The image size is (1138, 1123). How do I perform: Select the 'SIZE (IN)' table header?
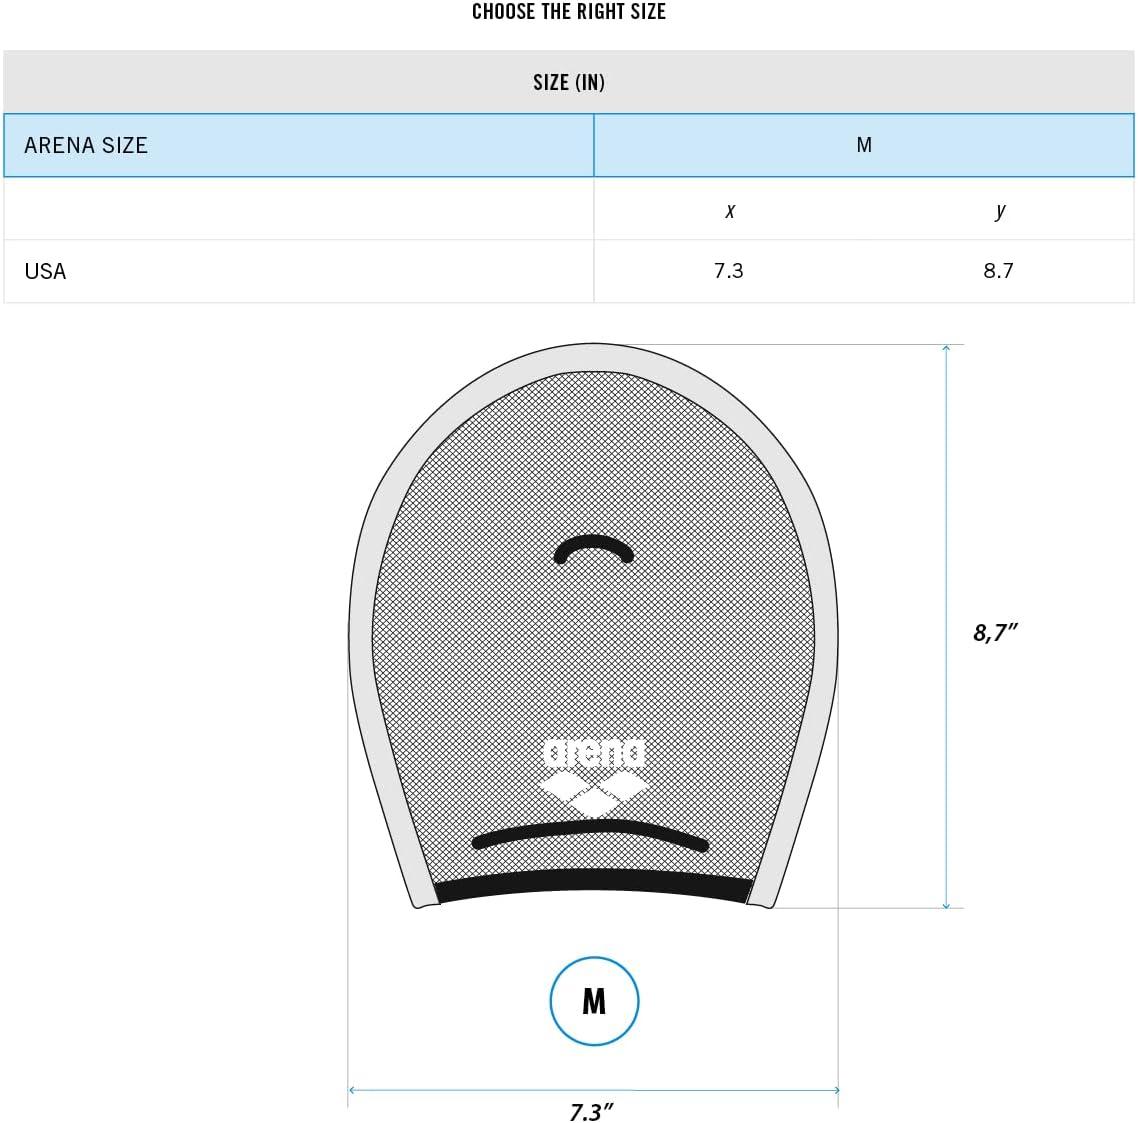pos(568,82)
